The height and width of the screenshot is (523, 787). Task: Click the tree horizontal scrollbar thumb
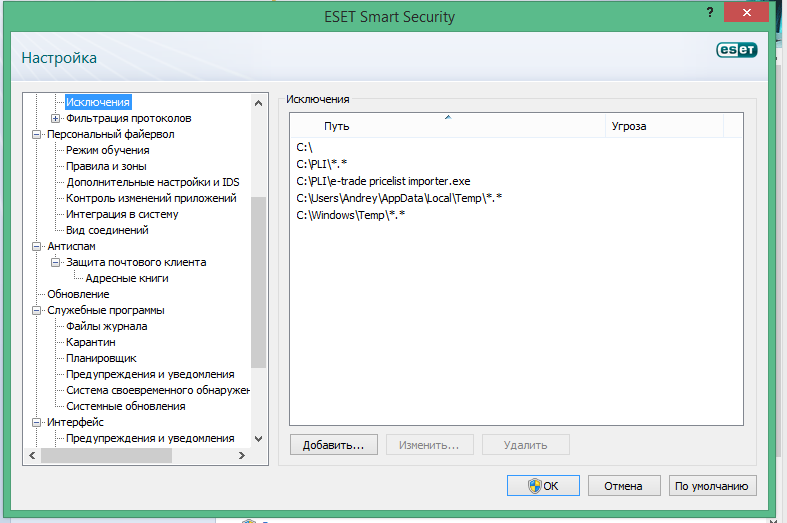coord(106,455)
